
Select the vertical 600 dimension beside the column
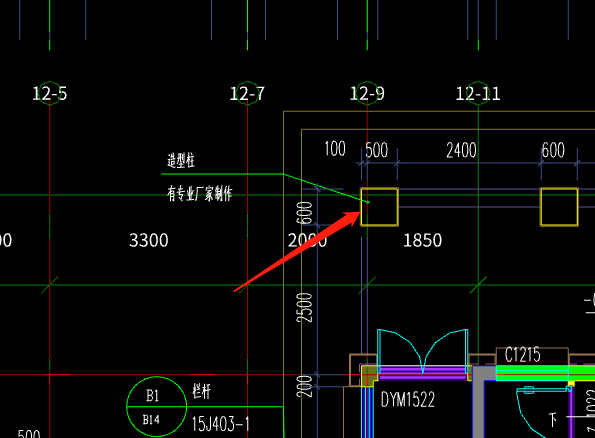[304, 213]
